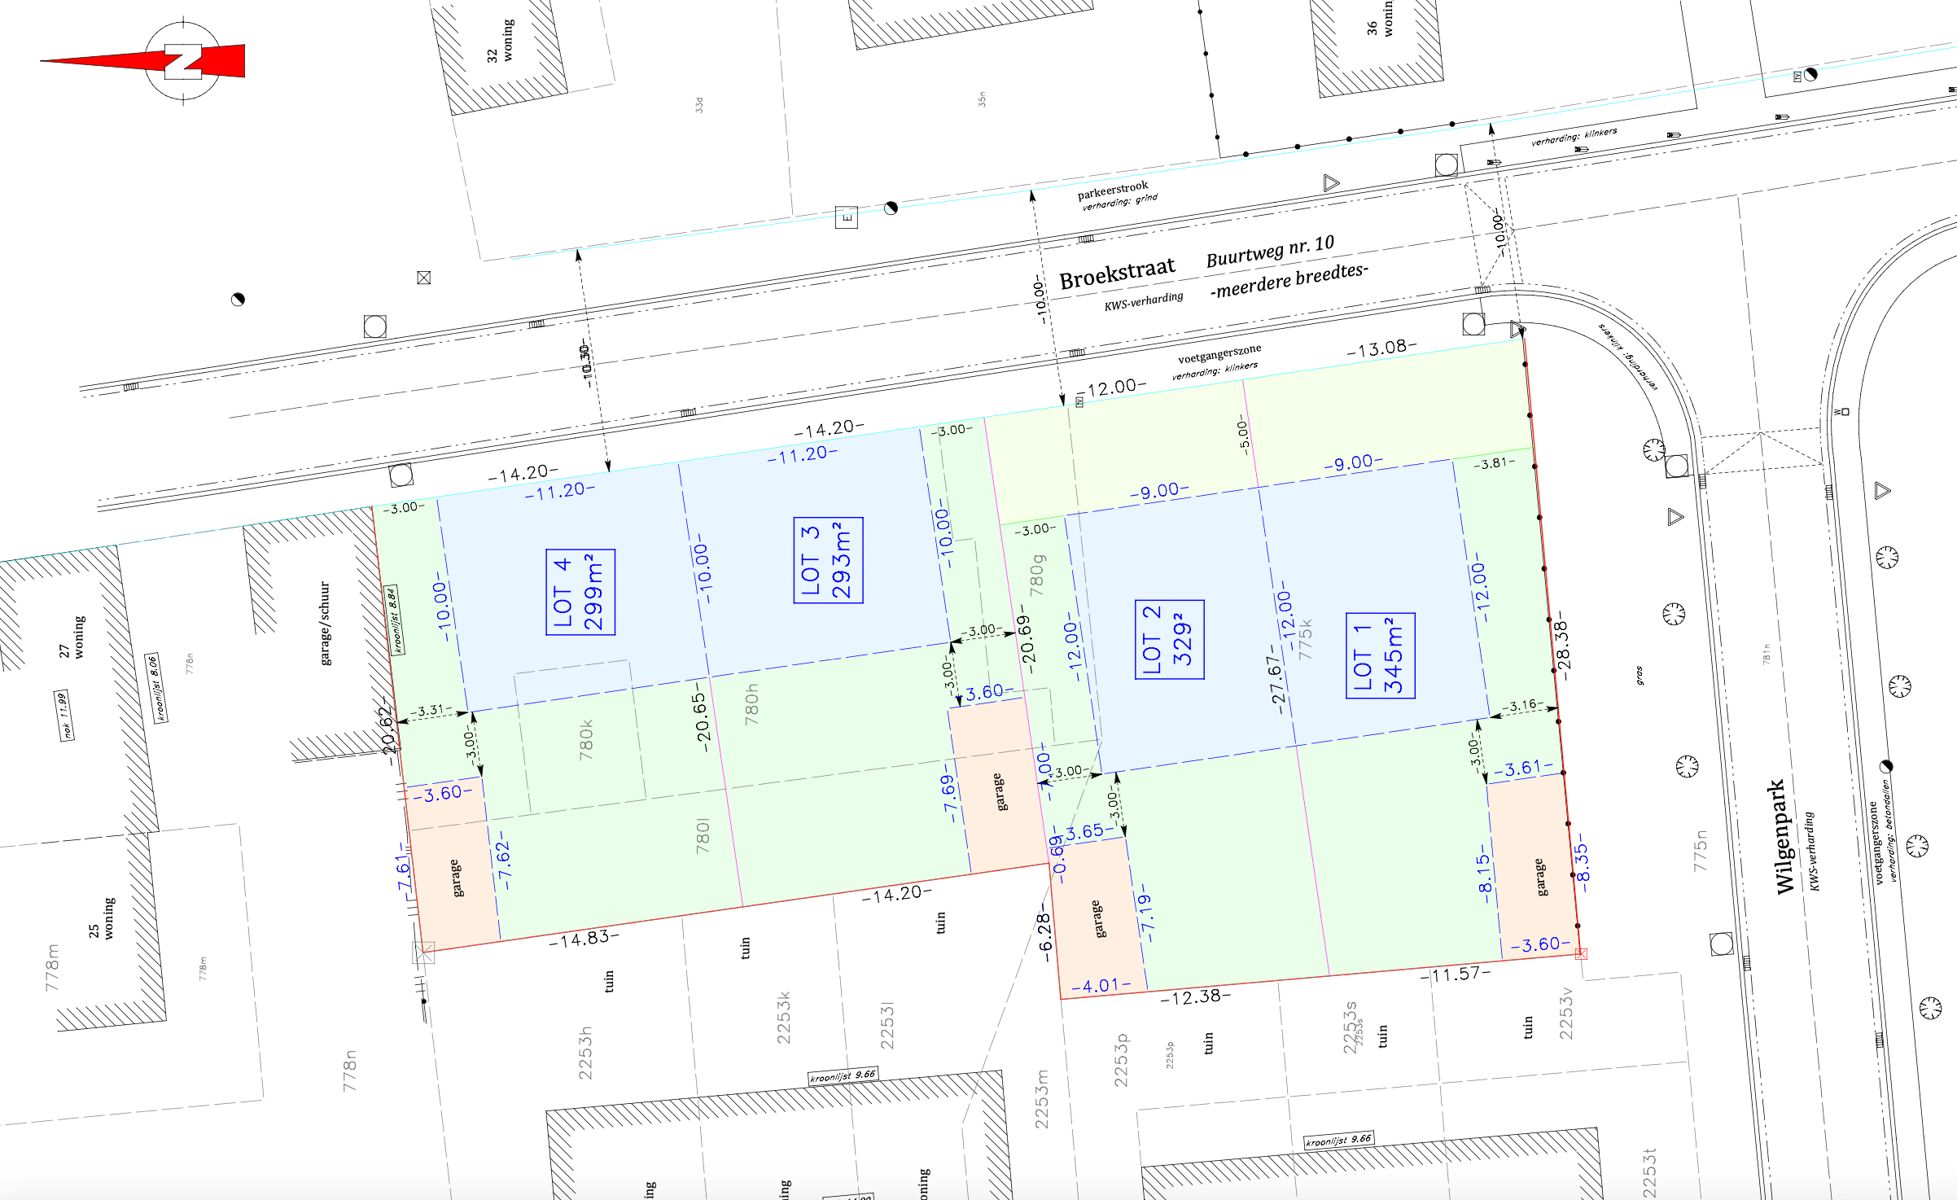
Task: Click the parkeerstrook label
Action: pos(1113,190)
